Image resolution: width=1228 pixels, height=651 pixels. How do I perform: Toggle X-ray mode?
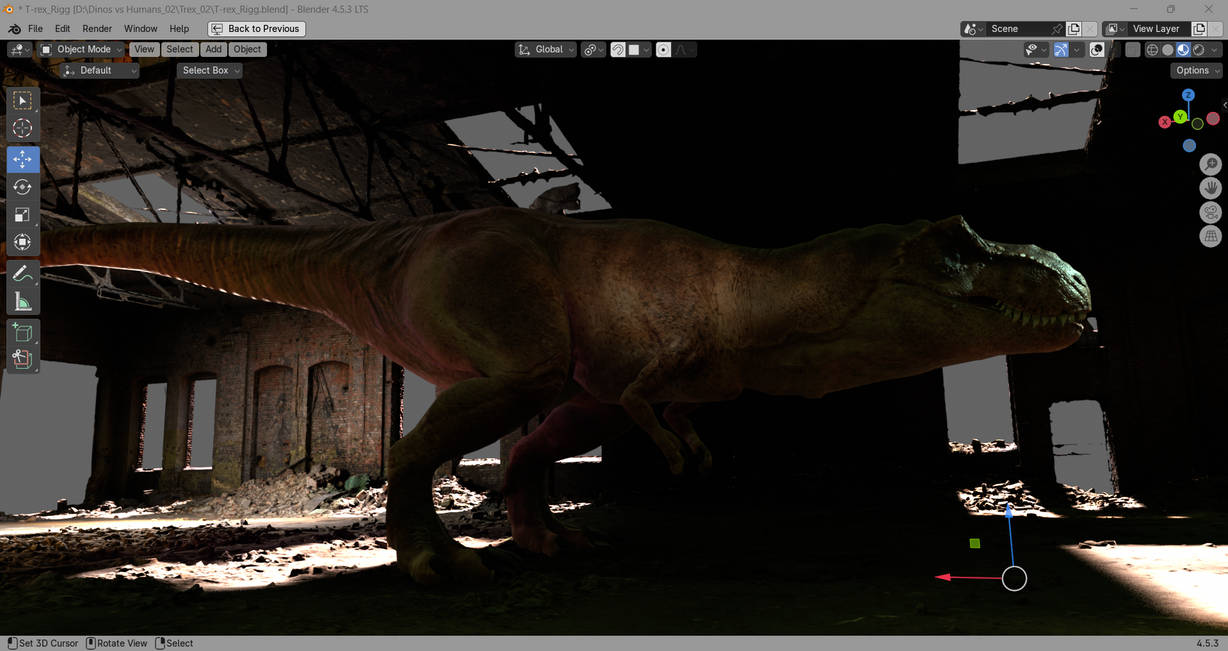[1132, 49]
